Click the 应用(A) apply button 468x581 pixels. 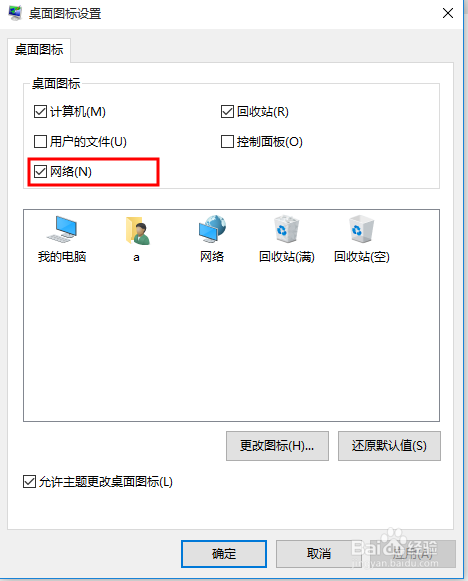coord(413,554)
